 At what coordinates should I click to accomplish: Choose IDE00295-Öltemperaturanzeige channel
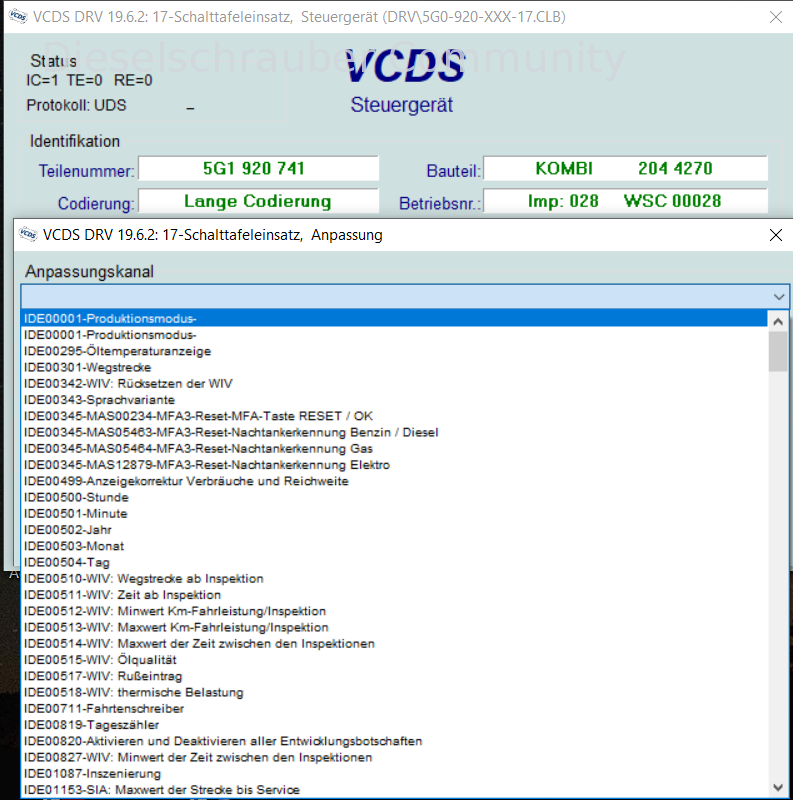coord(394,351)
